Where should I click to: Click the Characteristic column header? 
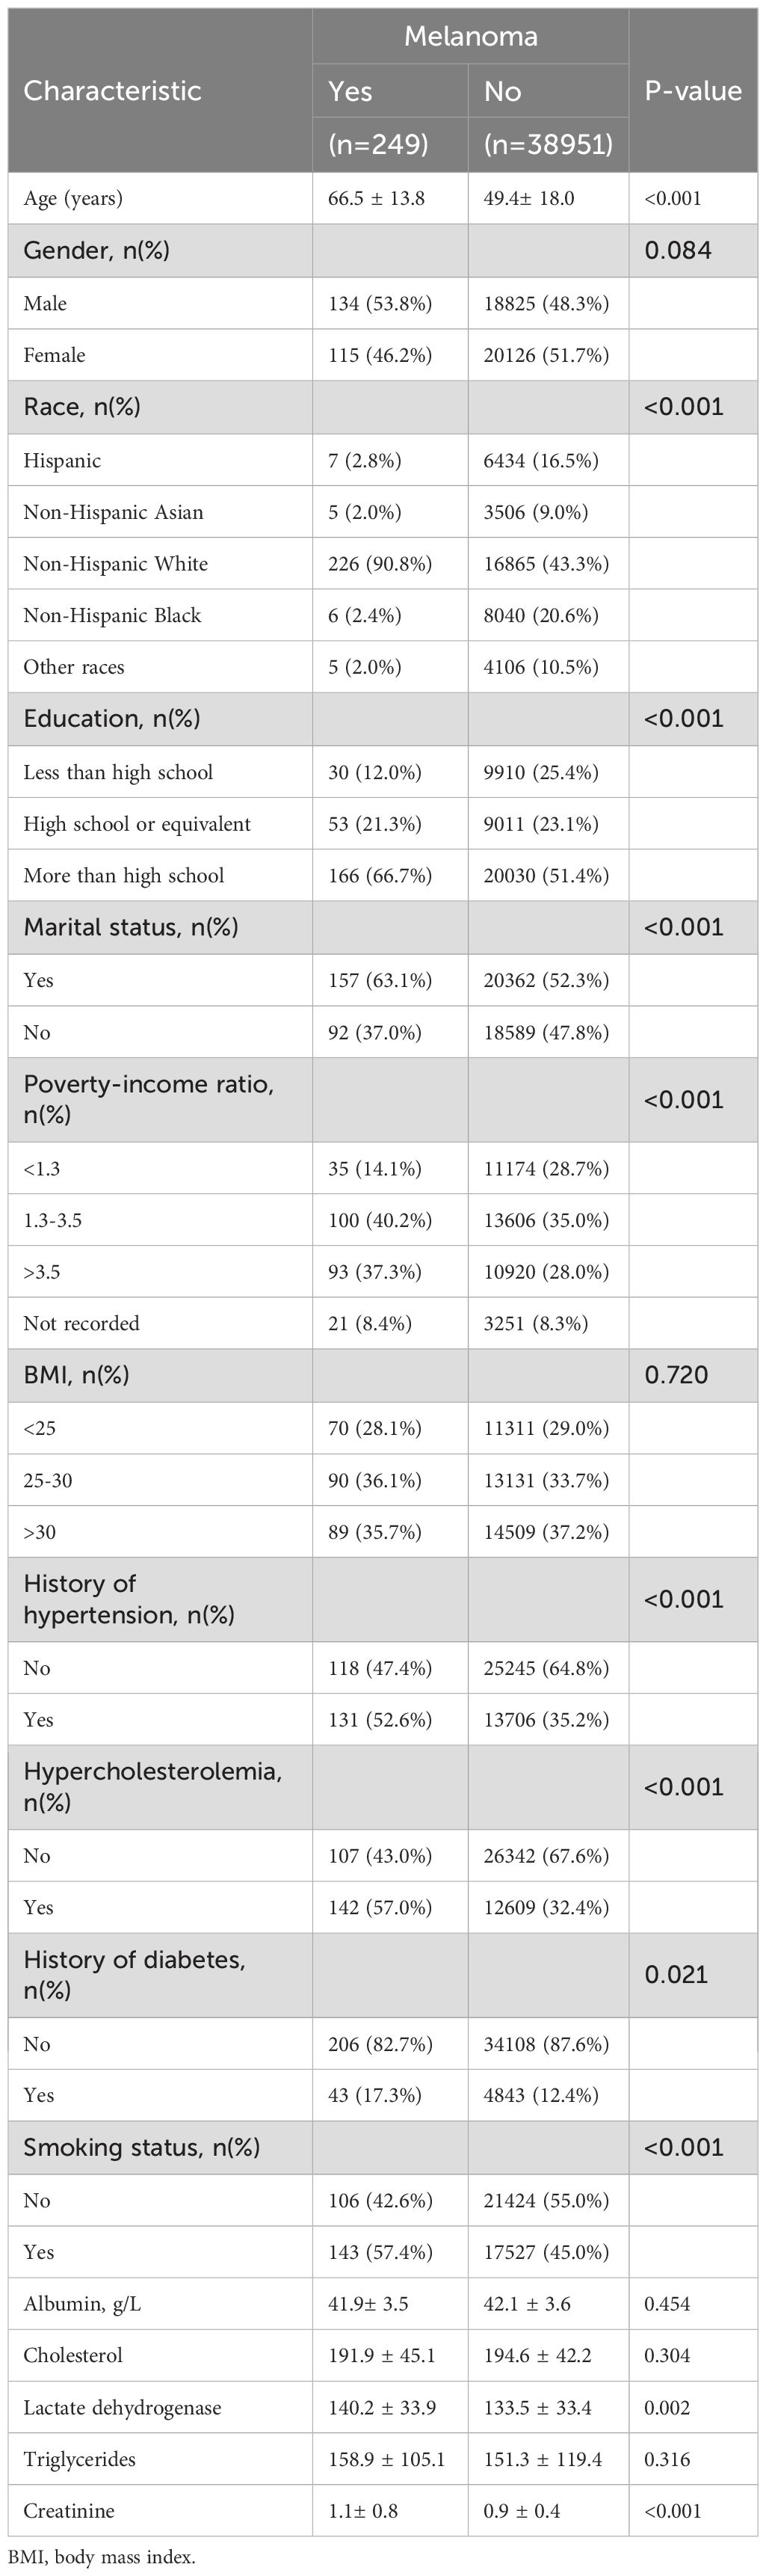tap(112, 91)
